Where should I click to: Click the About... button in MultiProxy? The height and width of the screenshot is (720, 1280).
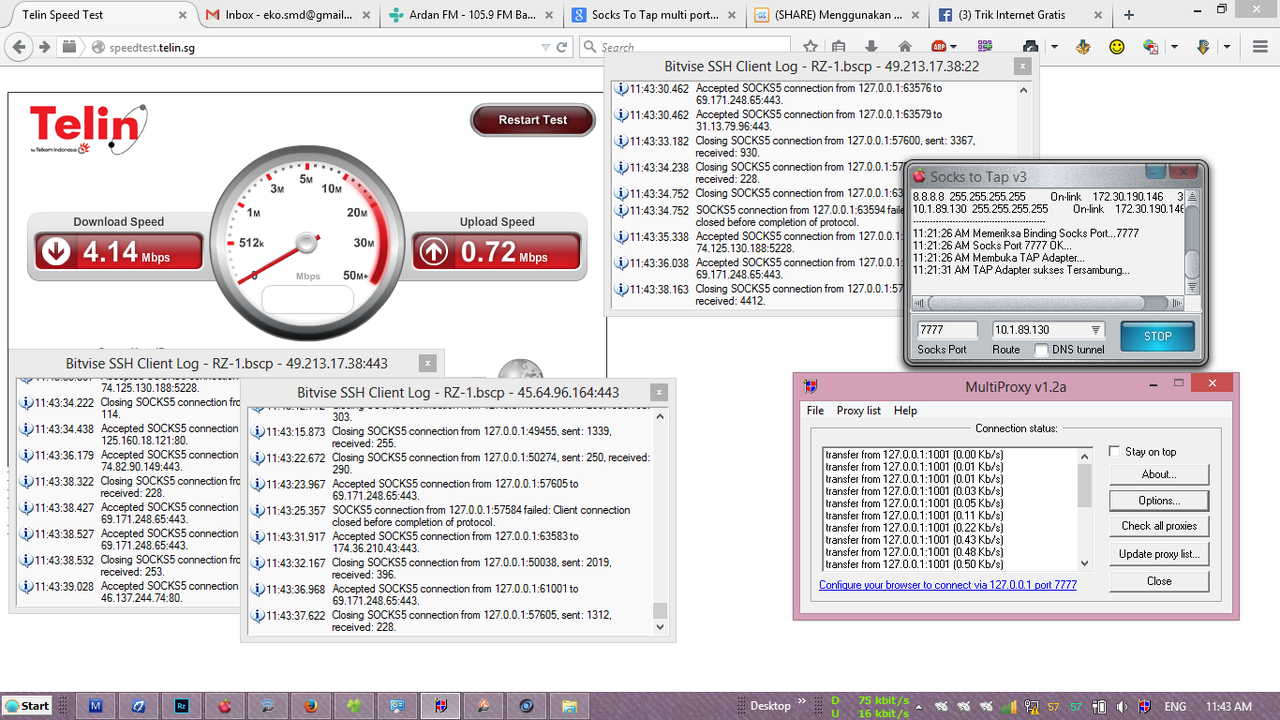(x=1159, y=474)
